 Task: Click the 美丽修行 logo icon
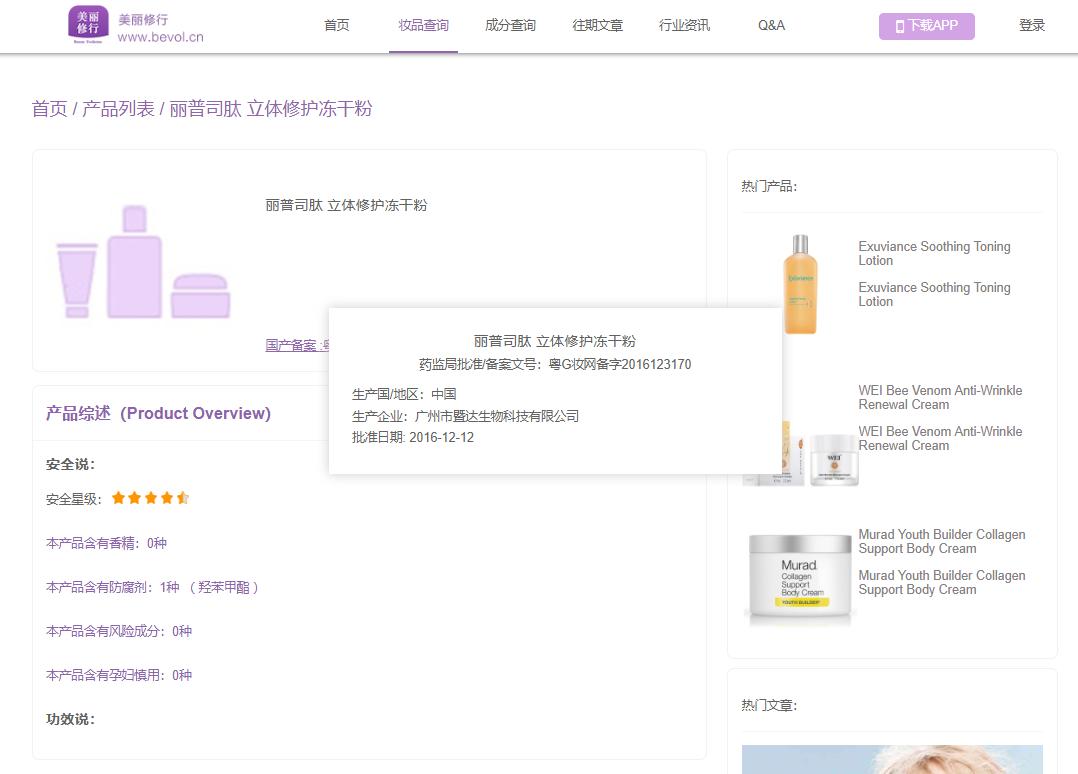pos(88,24)
